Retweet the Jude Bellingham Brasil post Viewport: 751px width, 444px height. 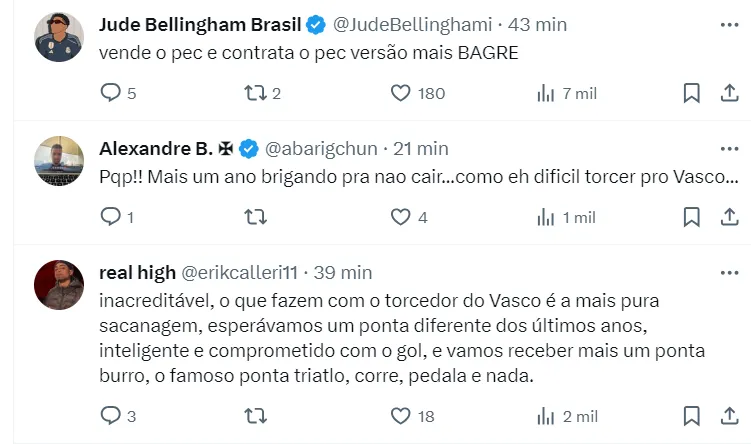(256, 93)
